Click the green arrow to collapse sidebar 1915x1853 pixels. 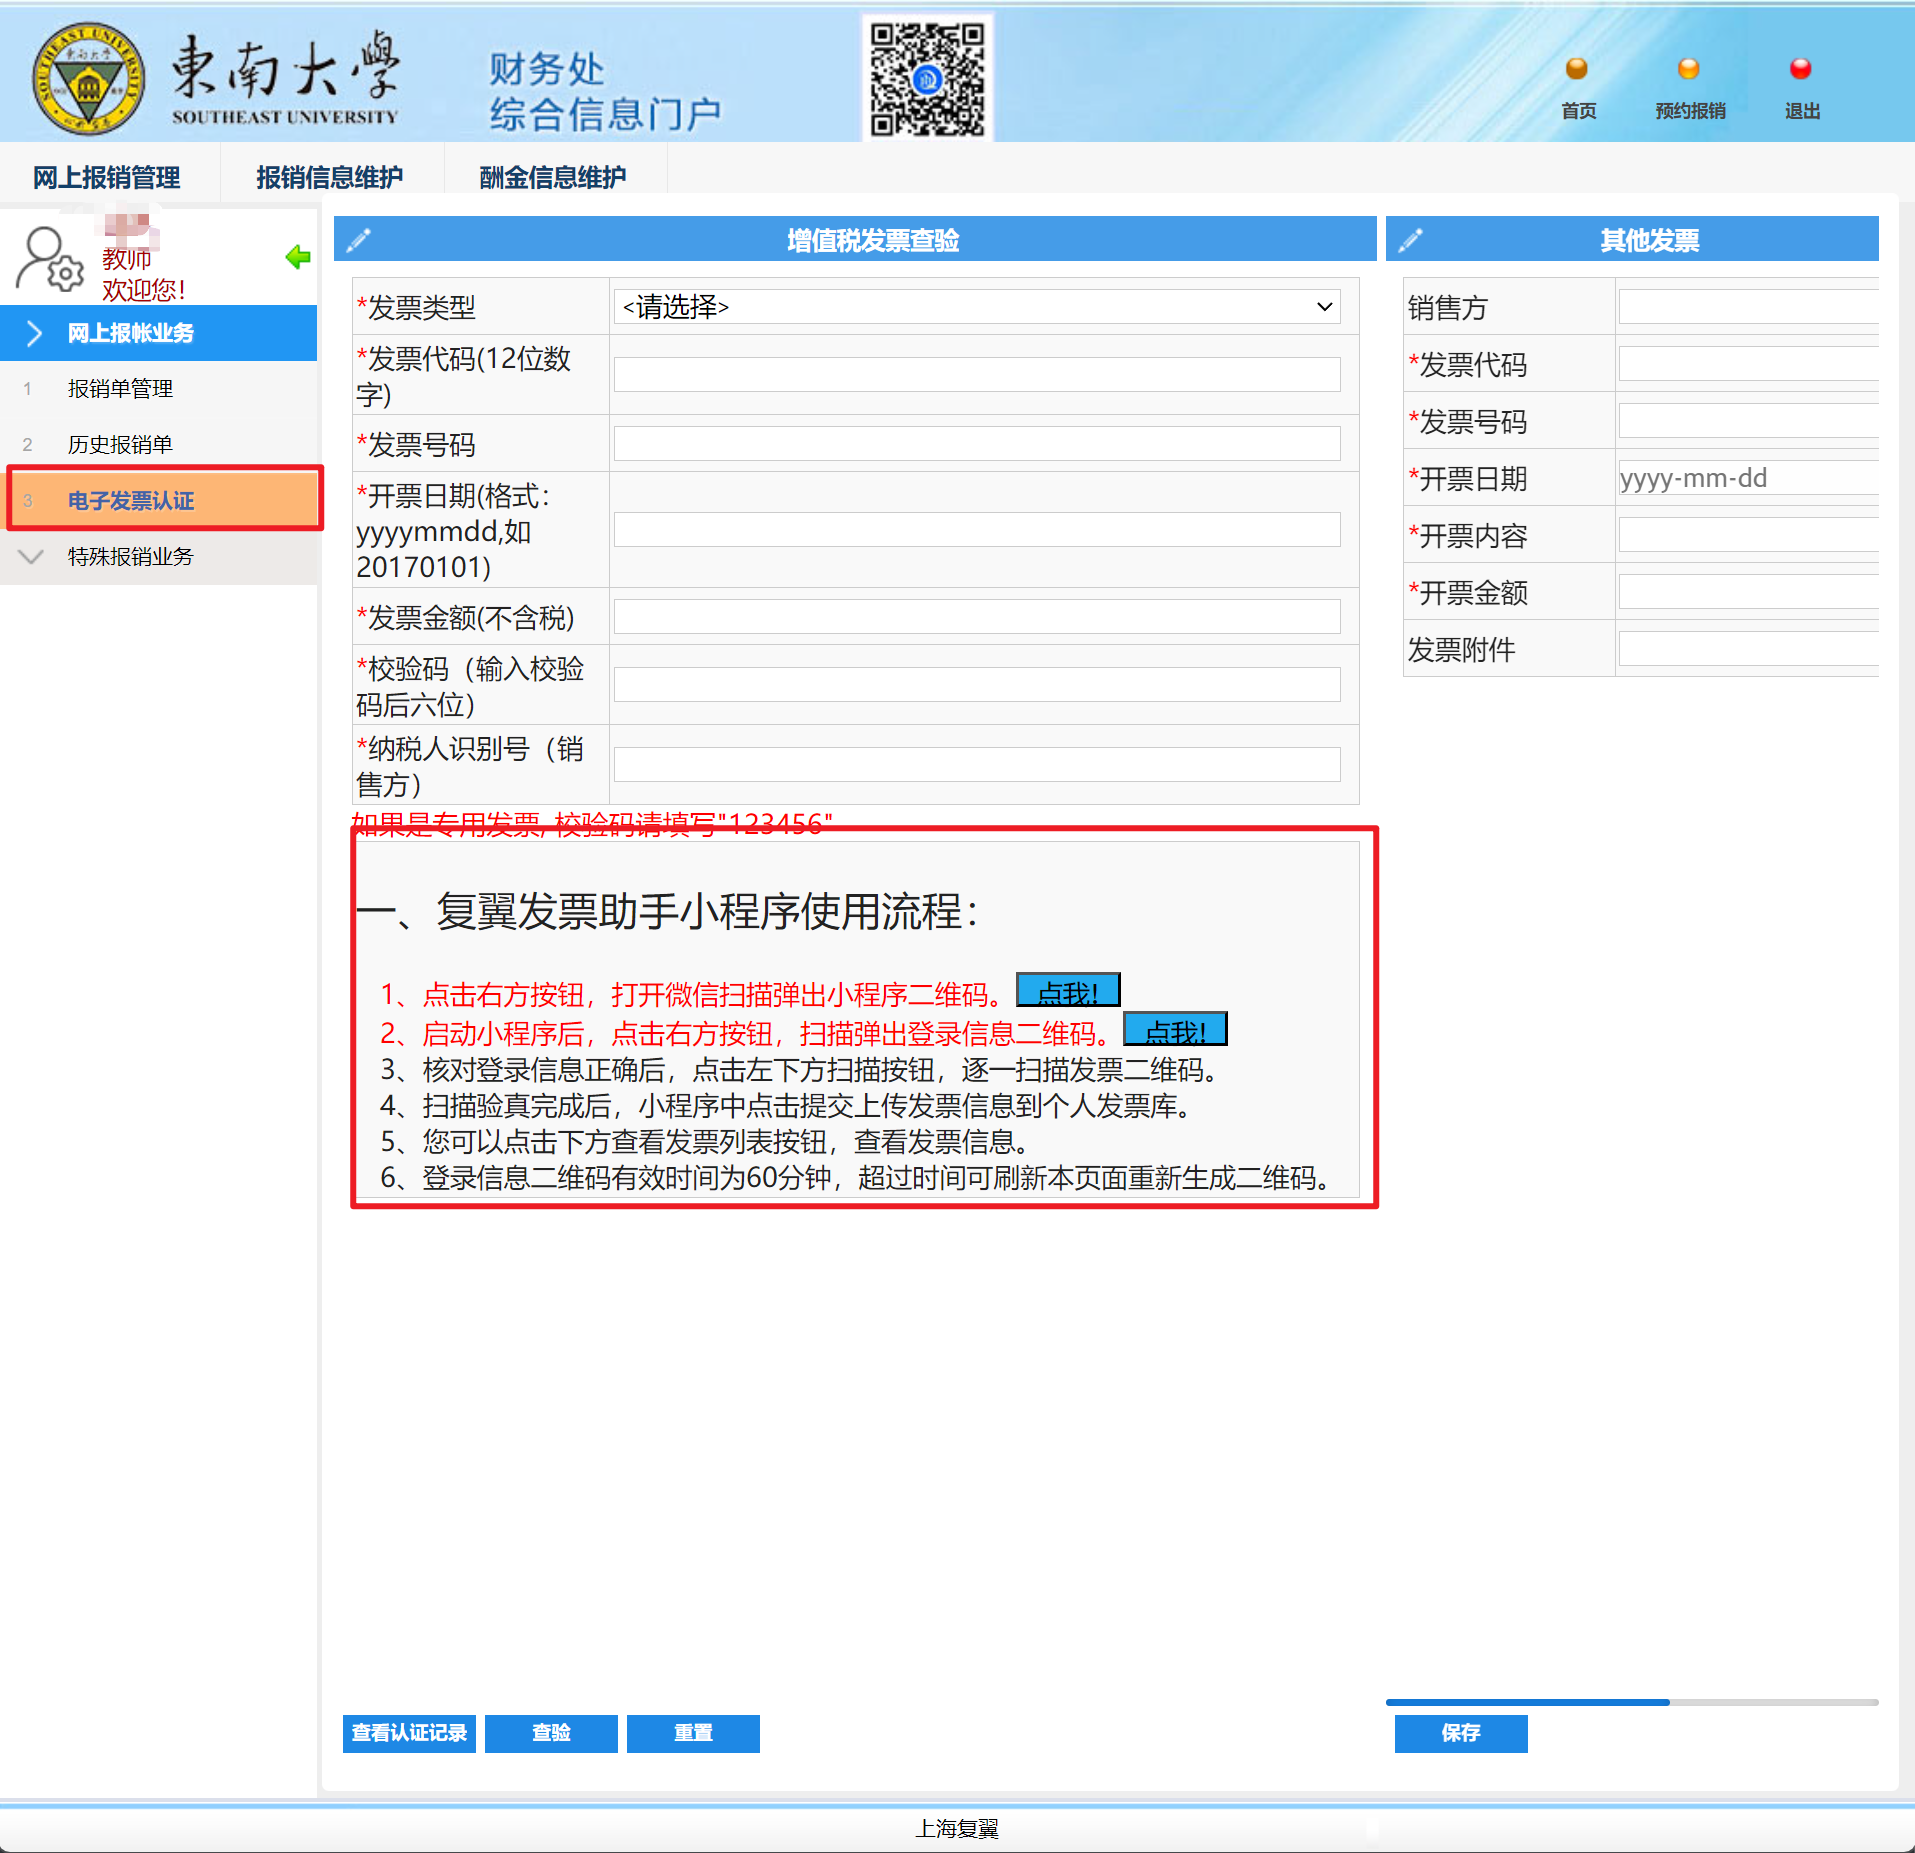[x=298, y=257]
